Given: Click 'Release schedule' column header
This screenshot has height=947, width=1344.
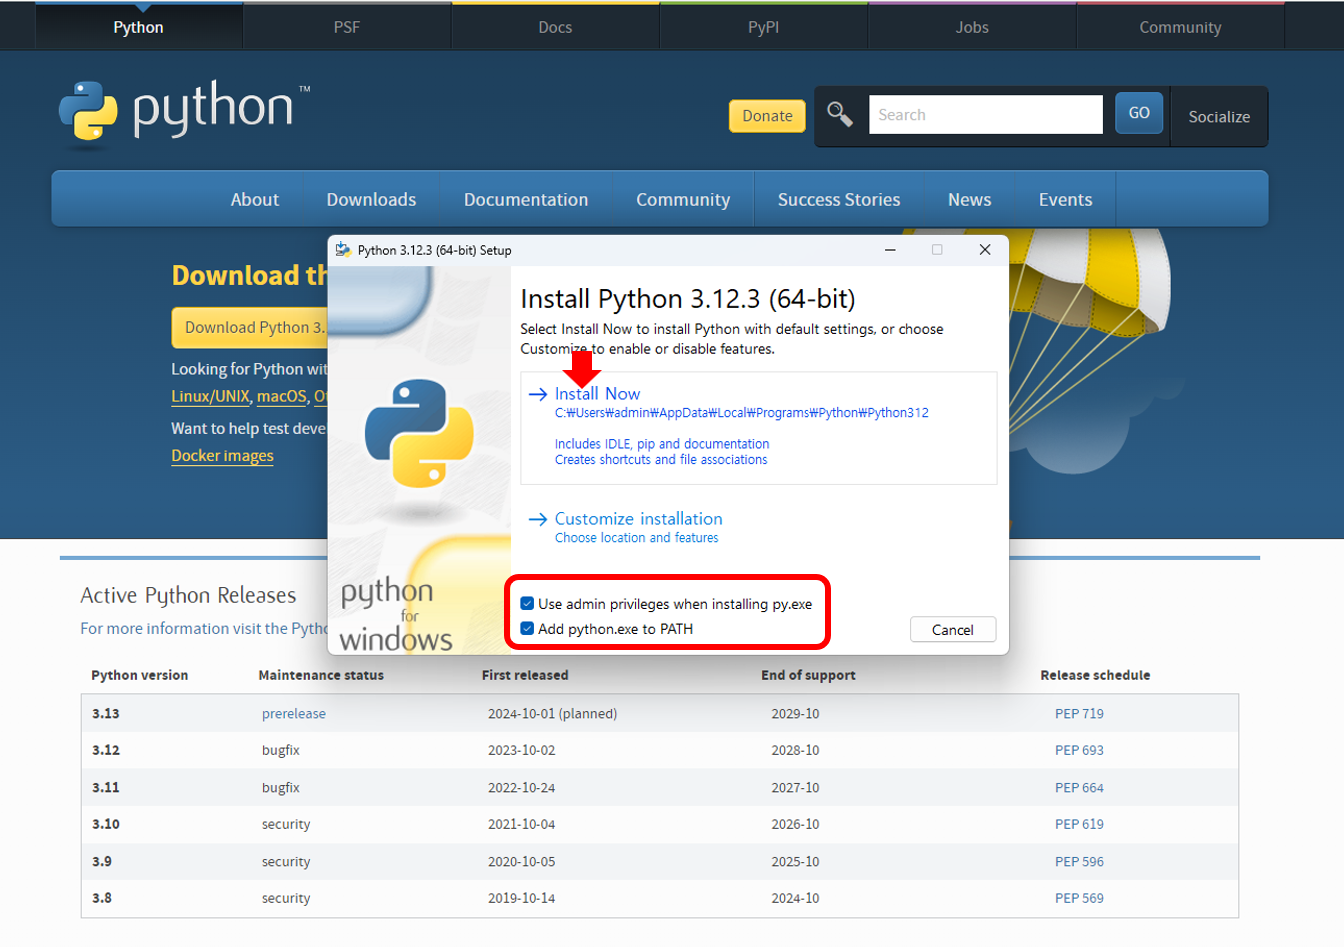Looking at the screenshot, I should pos(1095,675).
